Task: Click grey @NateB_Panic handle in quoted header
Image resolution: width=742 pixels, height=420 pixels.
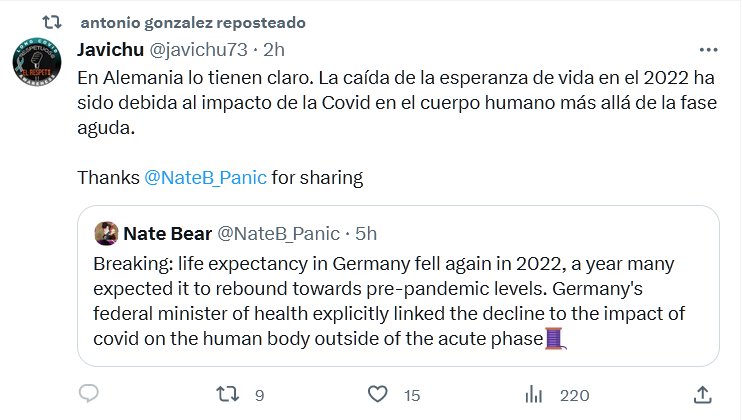Action: (277, 233)
